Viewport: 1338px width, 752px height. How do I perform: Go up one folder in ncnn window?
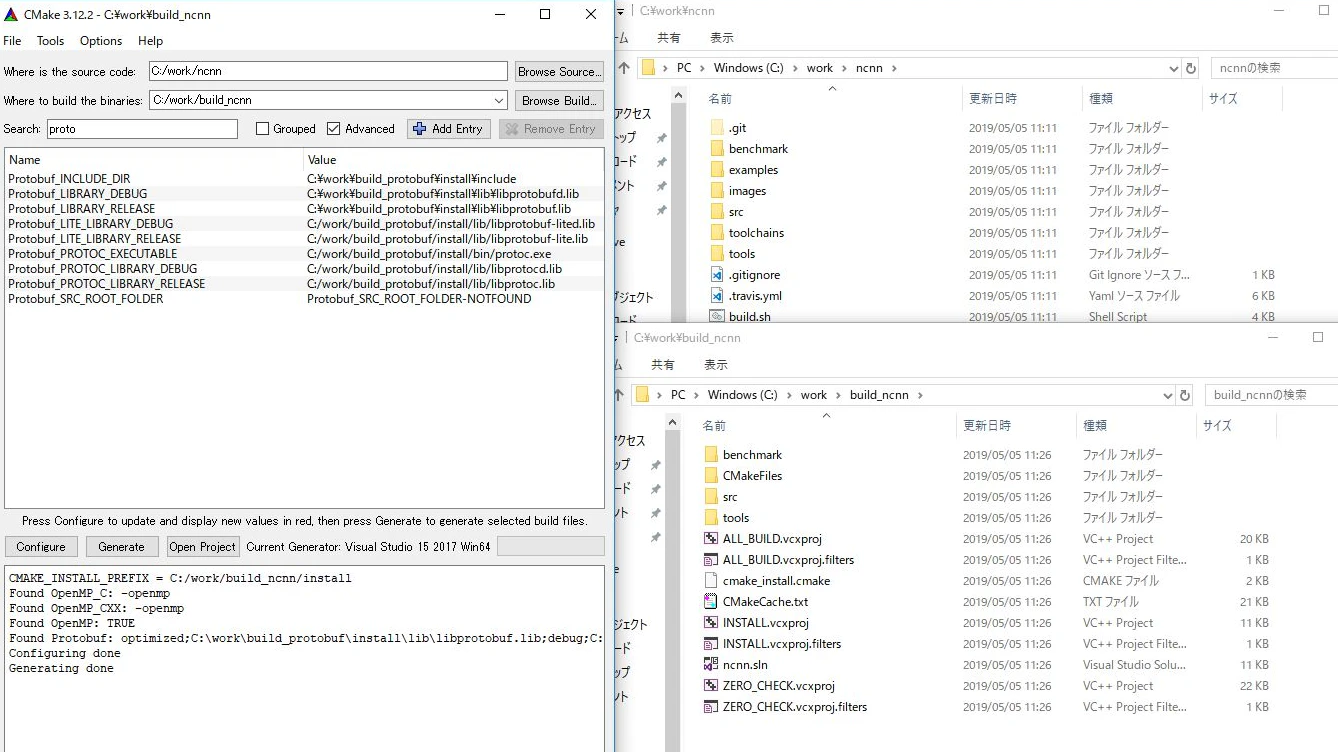tap(624, 68)
